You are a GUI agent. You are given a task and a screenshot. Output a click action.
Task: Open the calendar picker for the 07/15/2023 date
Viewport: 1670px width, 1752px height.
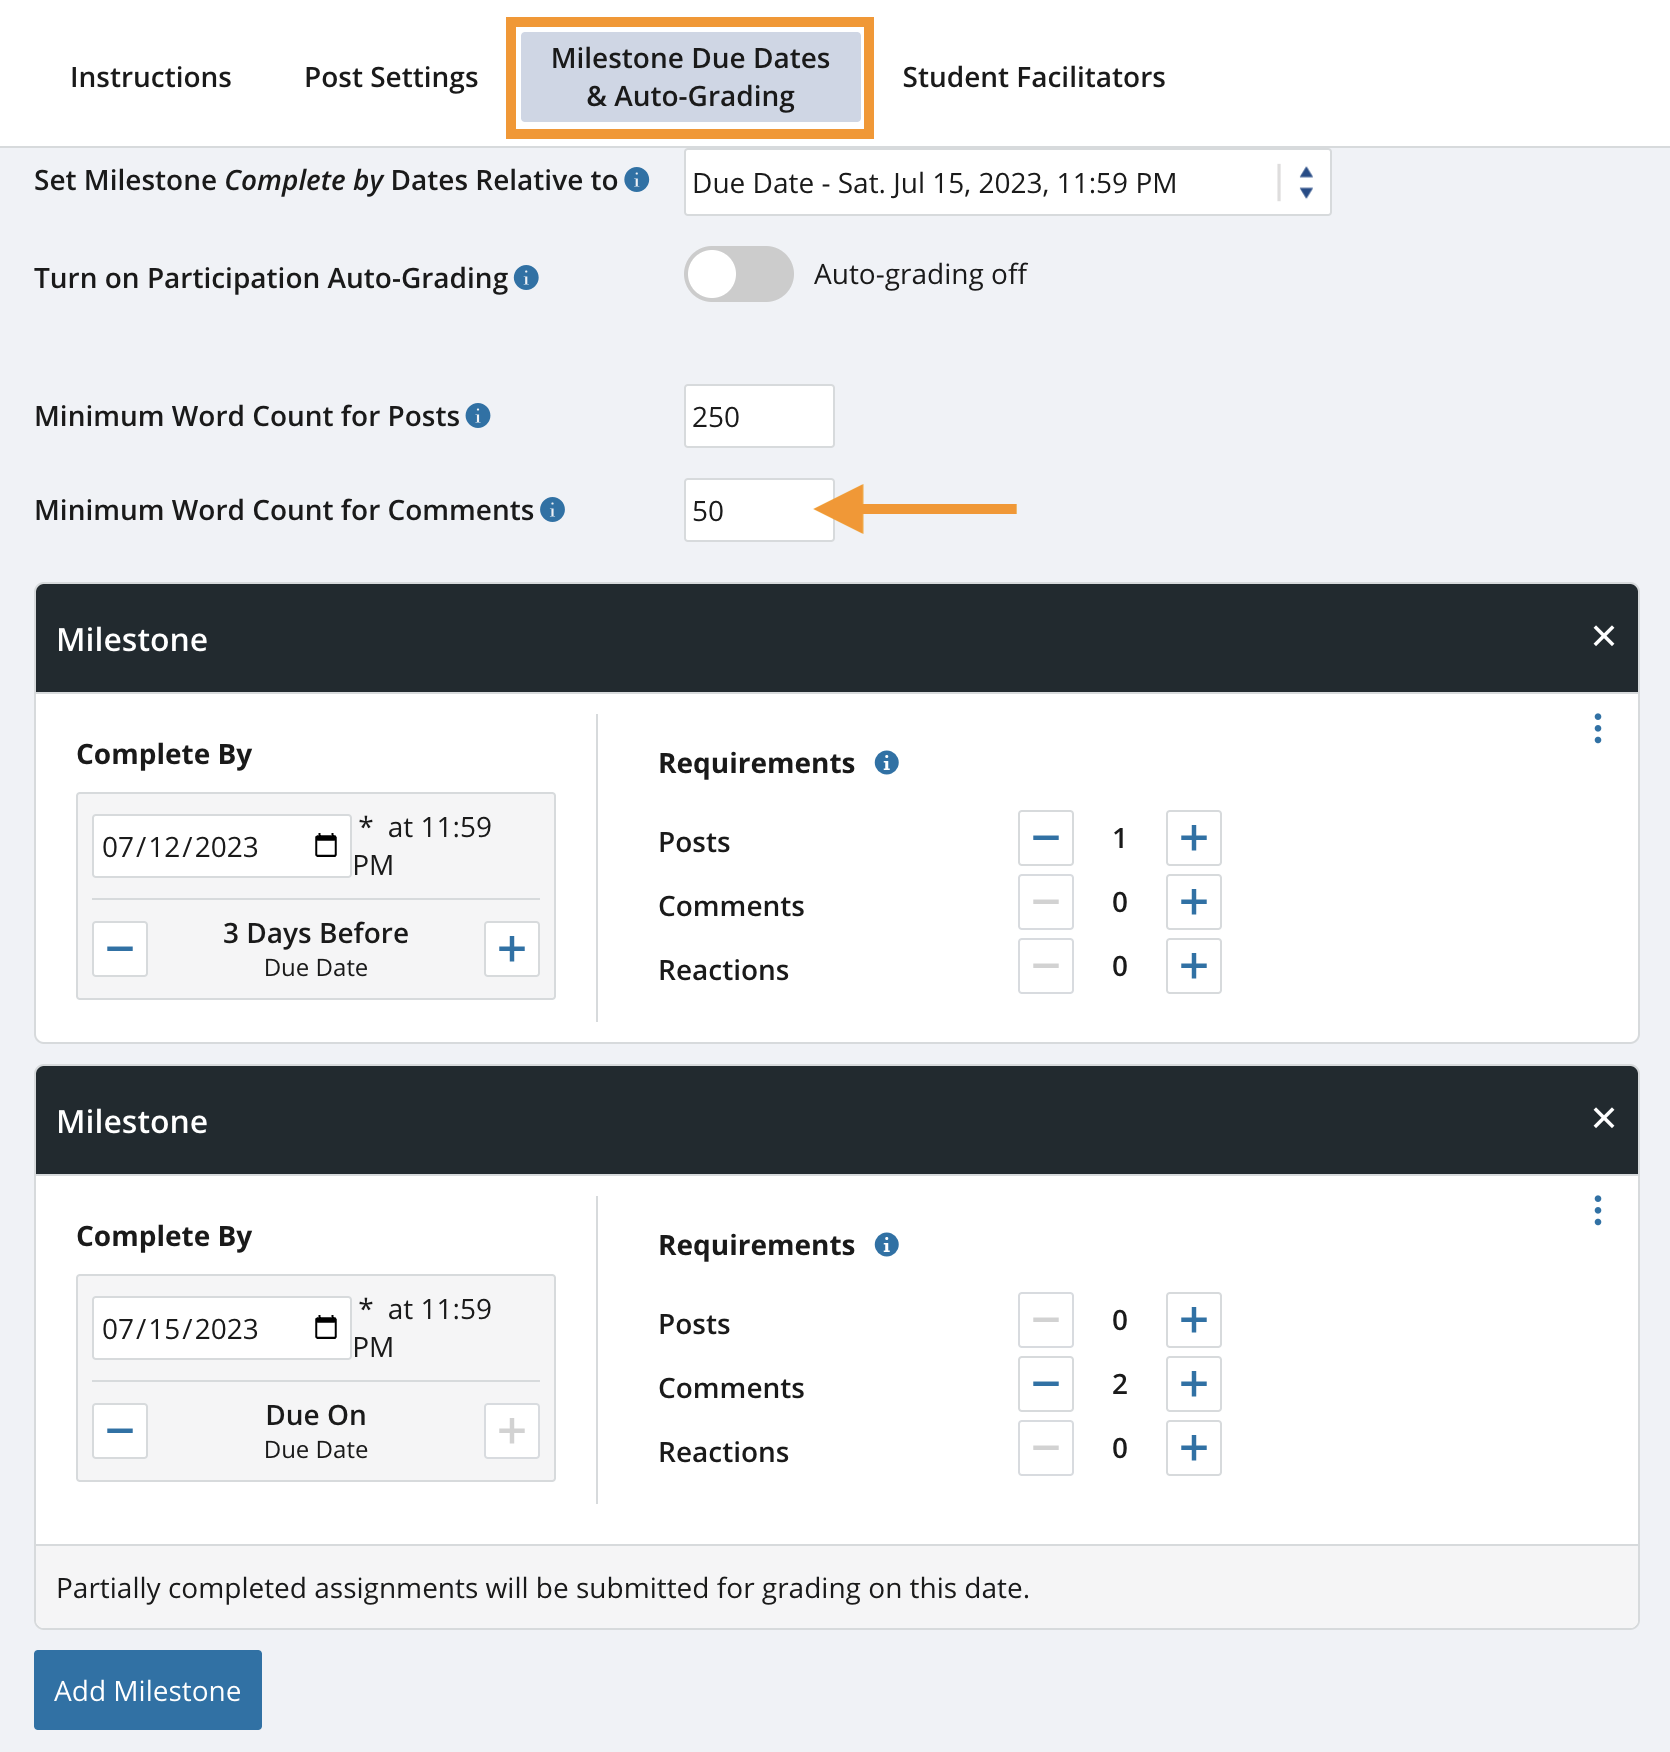(324, 1327)
